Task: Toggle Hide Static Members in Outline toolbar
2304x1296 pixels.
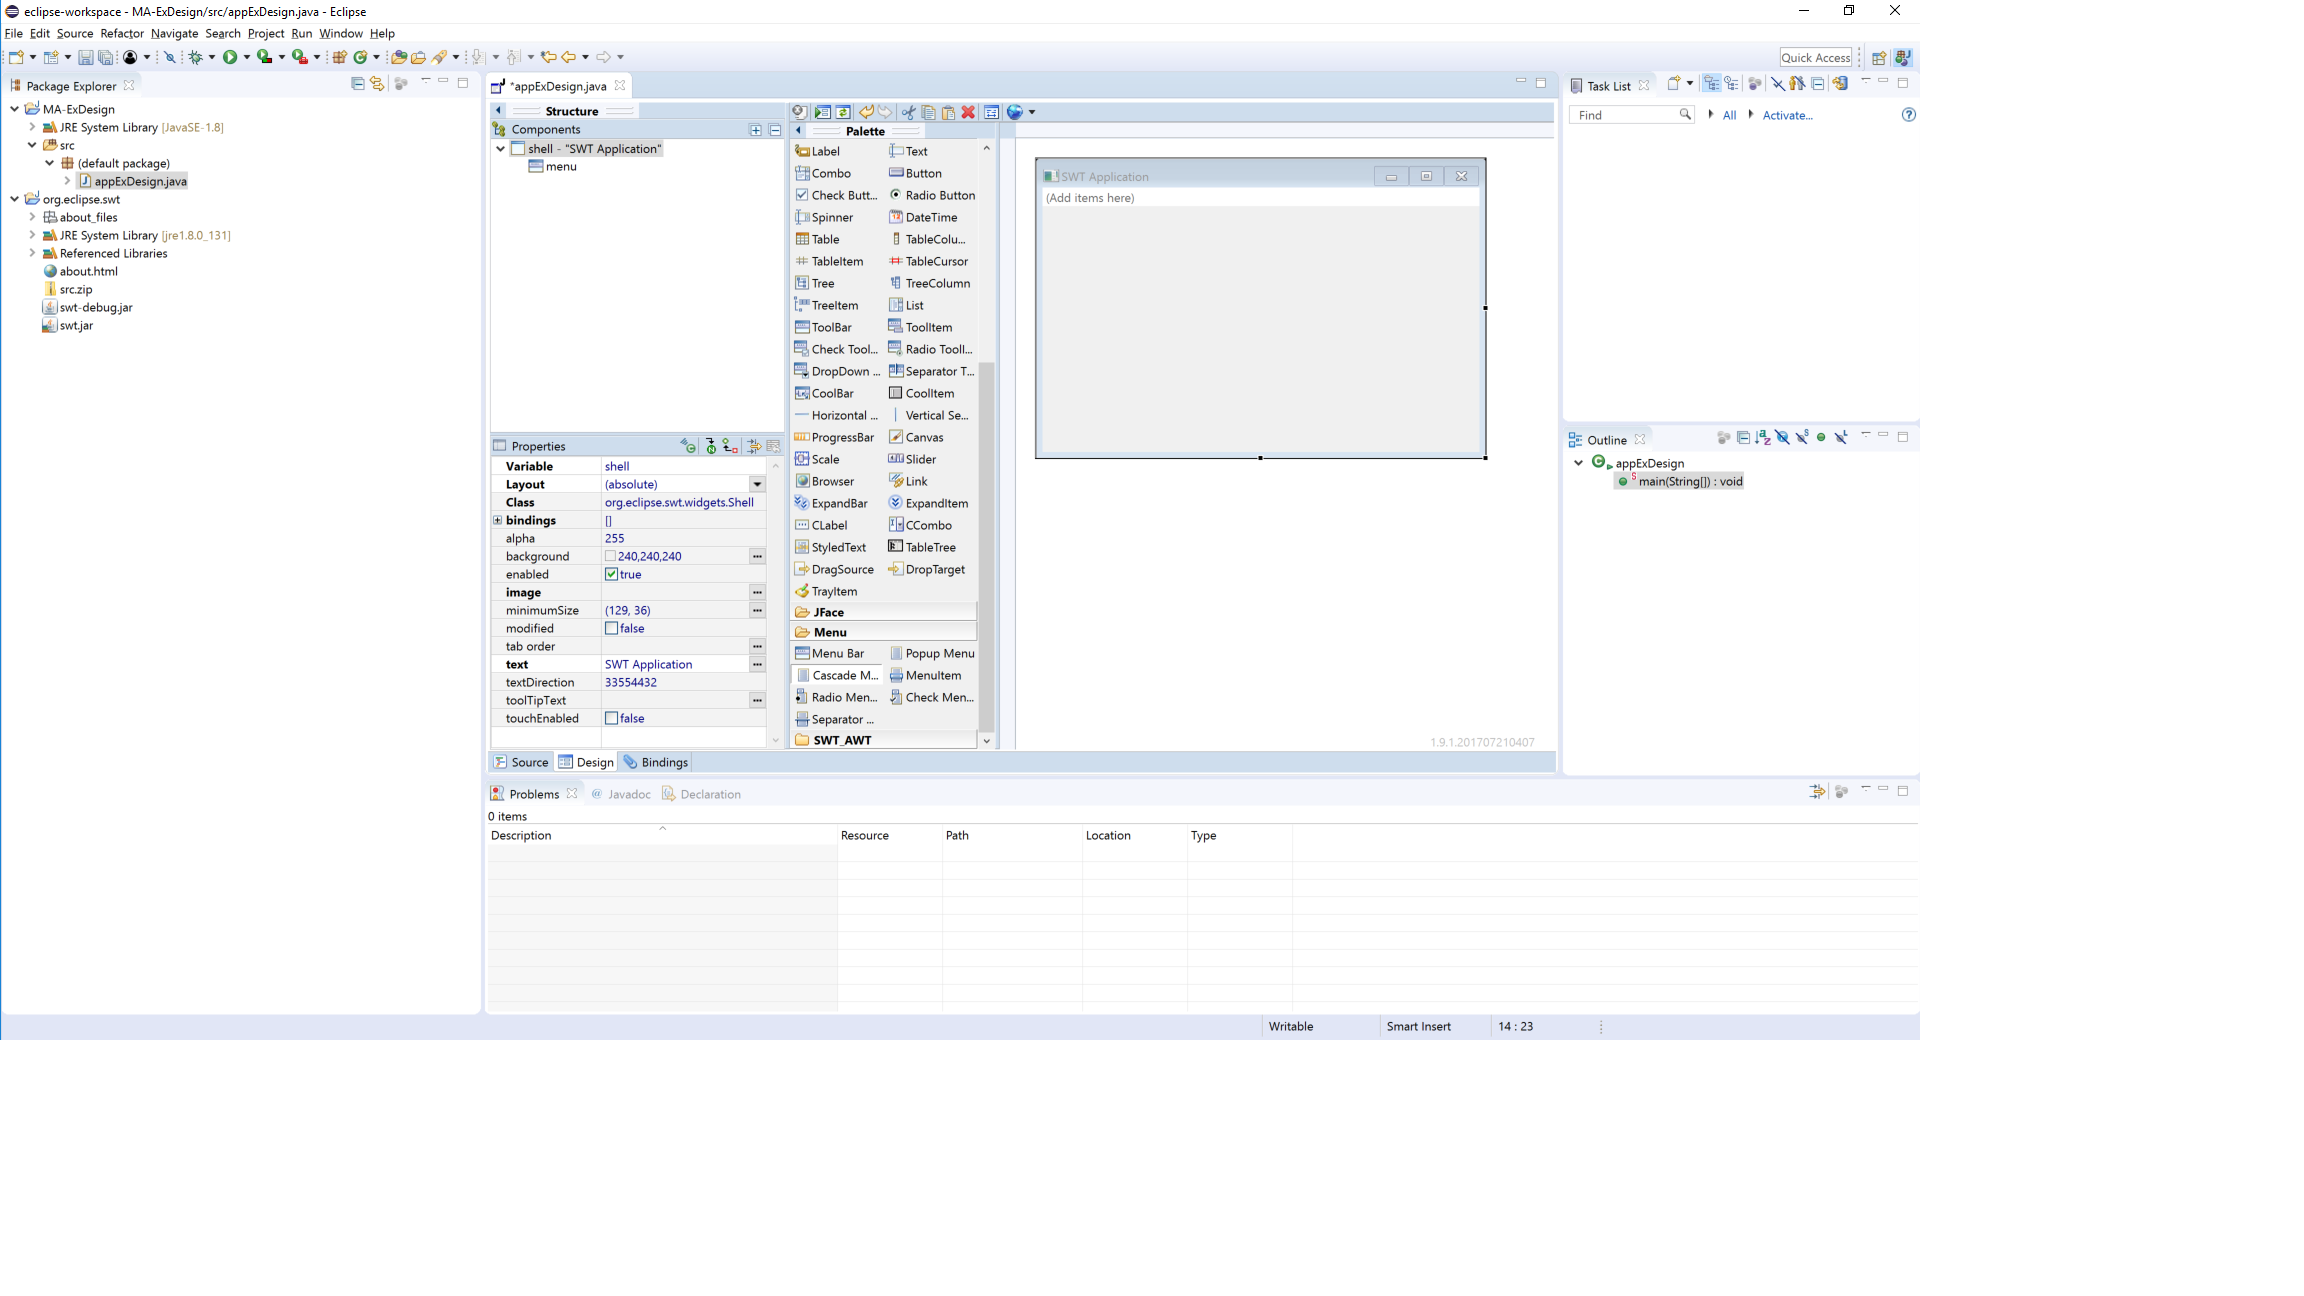Action: coord(1802,438)
